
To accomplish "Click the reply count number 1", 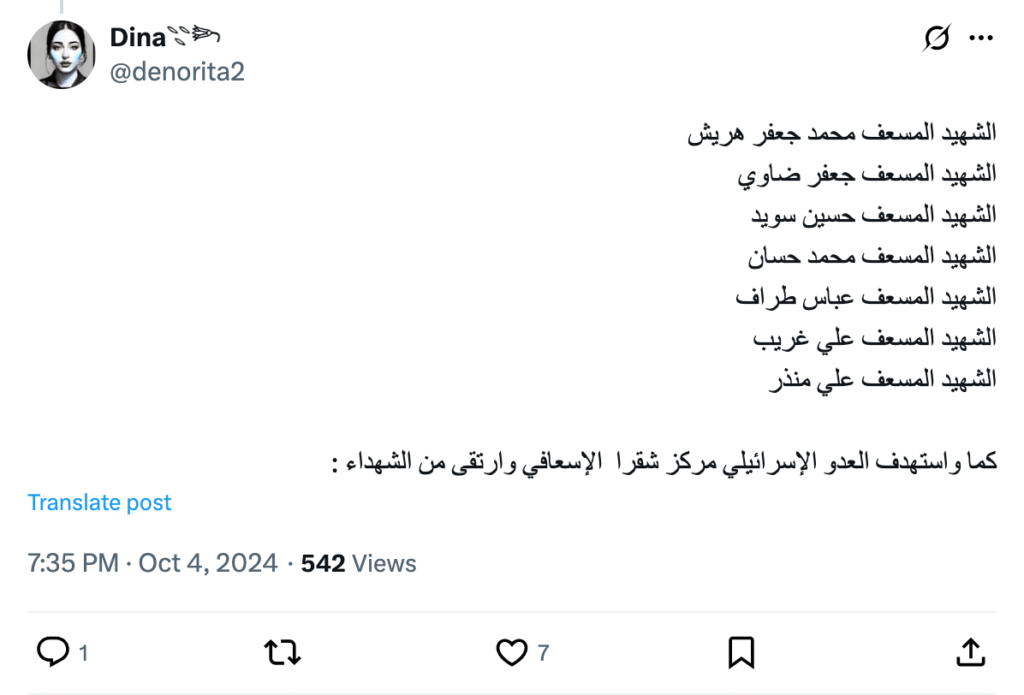I will point(83,654).
